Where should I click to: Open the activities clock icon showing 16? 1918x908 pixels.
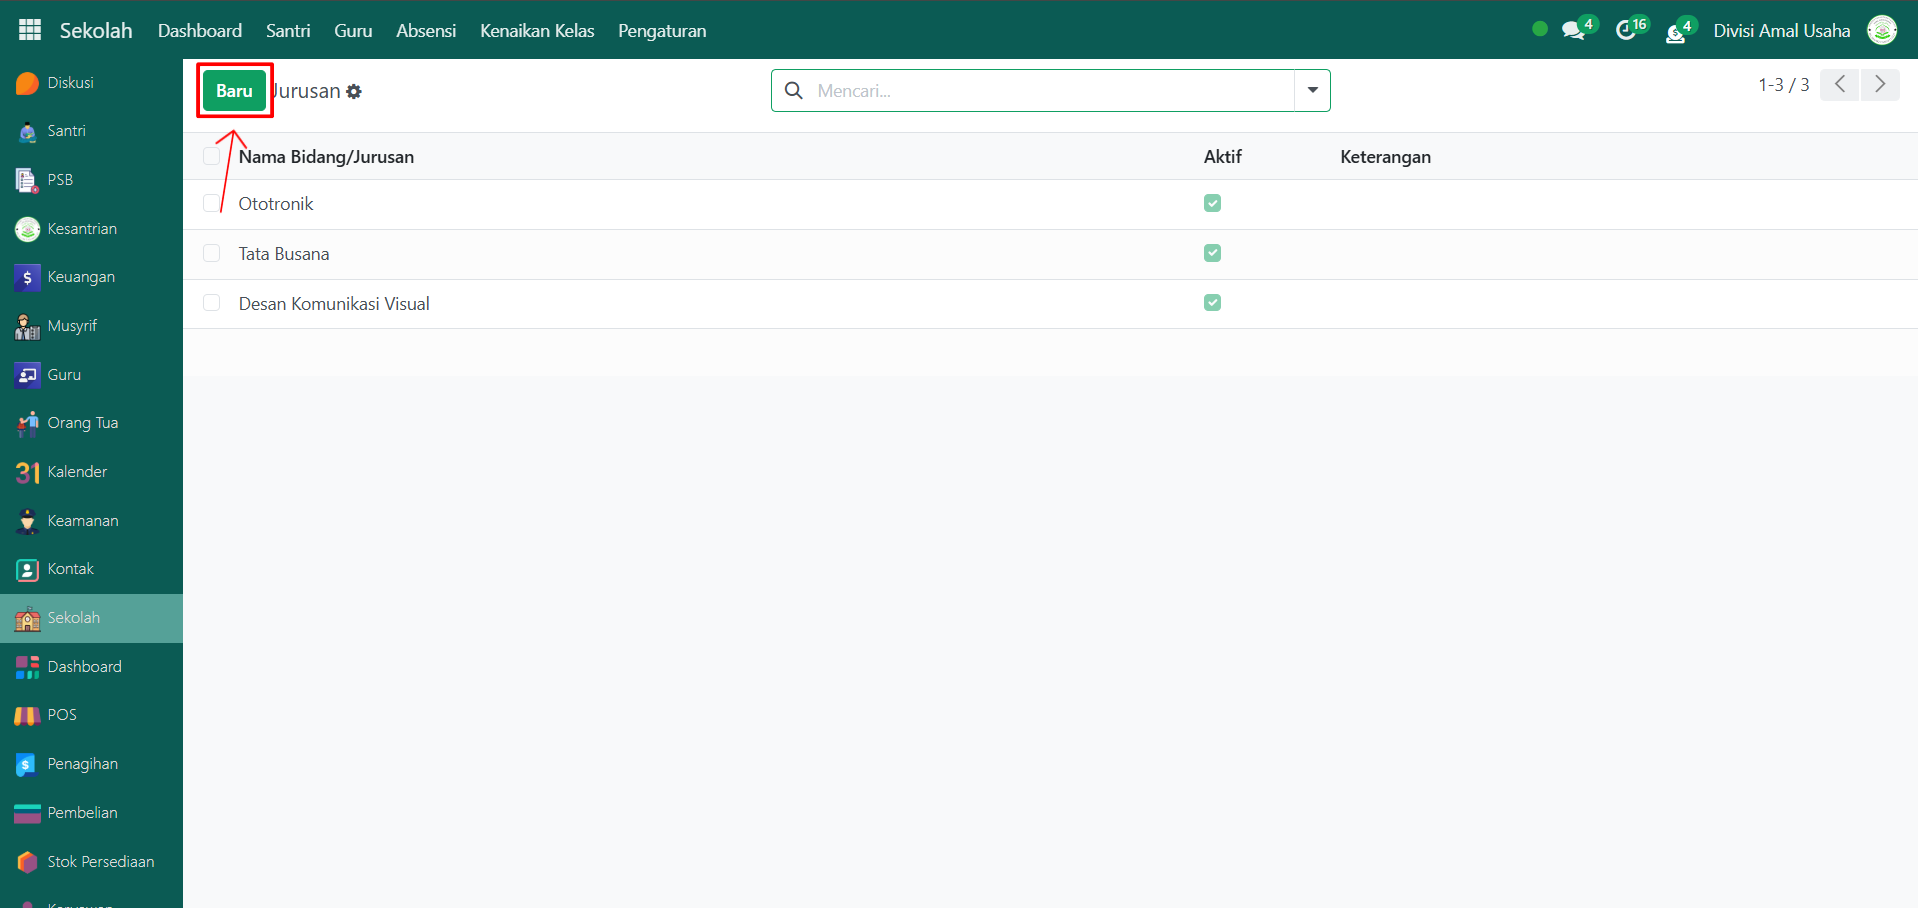pyautogui.click(x=1627, y=31)
